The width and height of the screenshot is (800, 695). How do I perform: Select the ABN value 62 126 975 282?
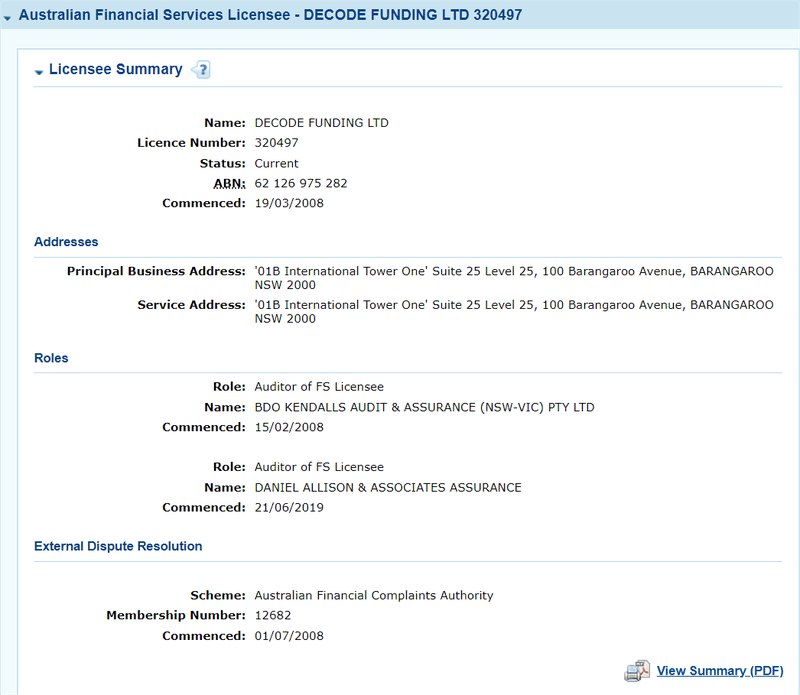pyautogui.click(x=301, y=183)
